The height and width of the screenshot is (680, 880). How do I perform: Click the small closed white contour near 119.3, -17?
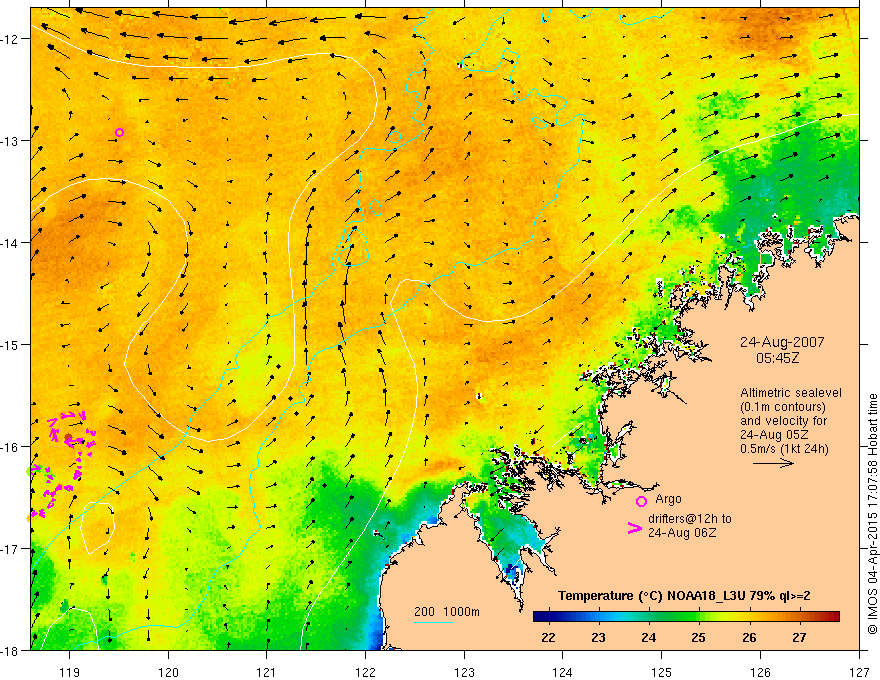[98, 528]
